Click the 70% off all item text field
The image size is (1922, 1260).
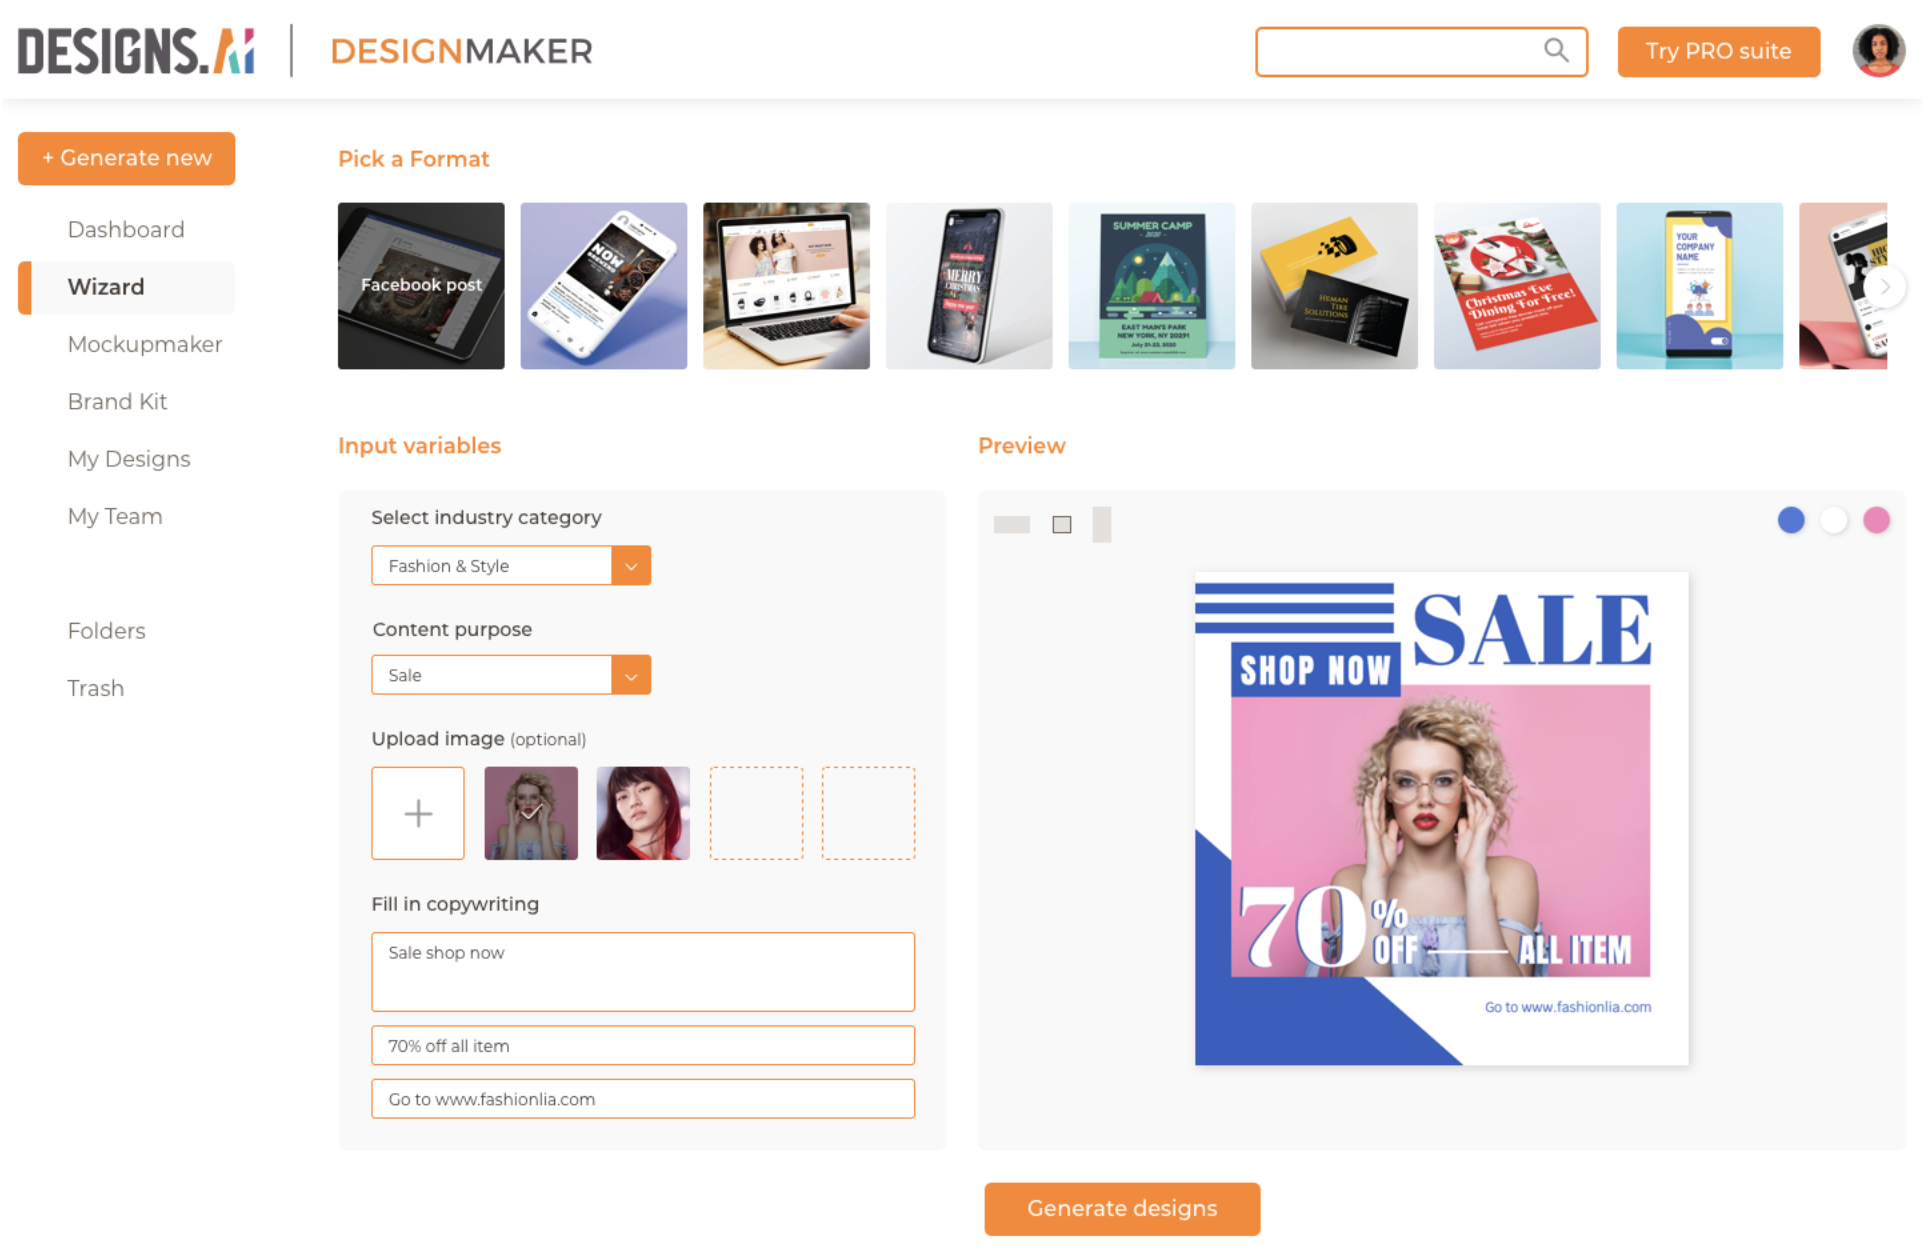coord(643,1046)
